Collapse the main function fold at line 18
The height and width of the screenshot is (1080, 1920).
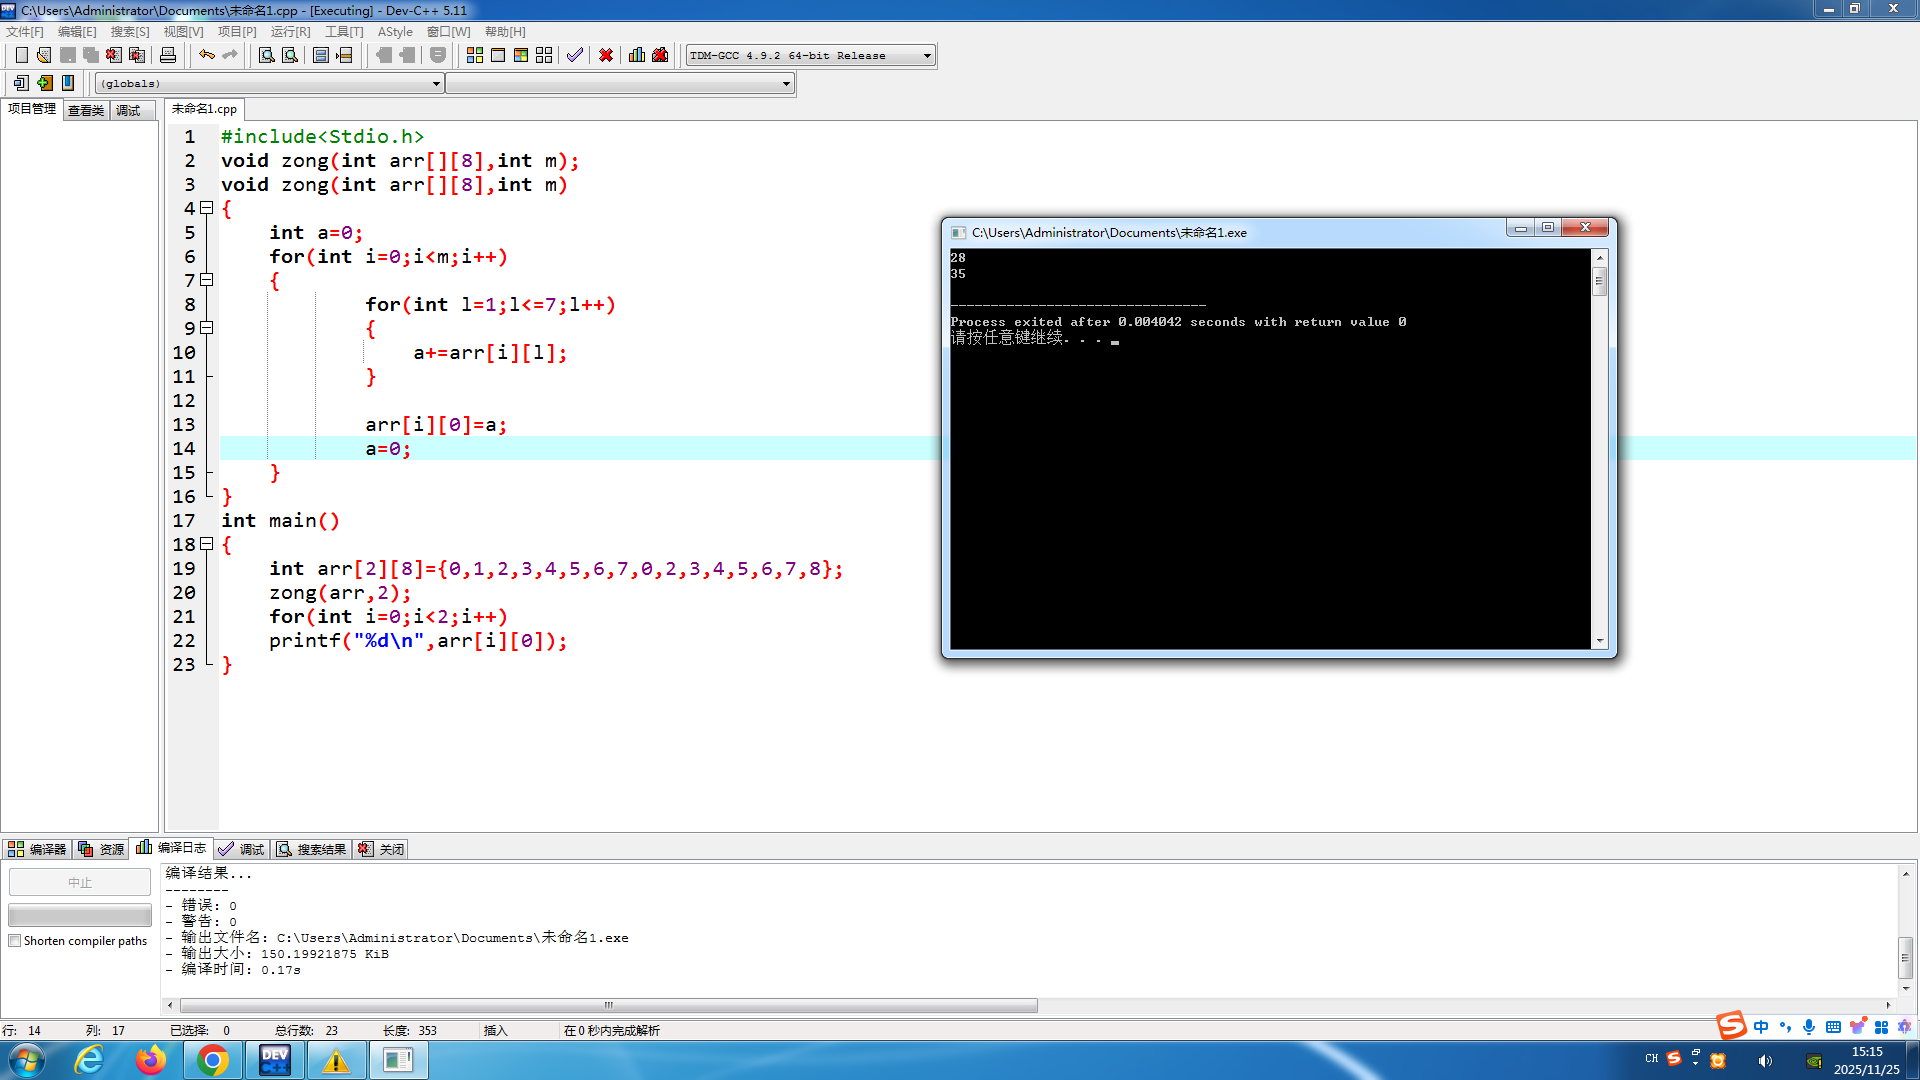[x=207, y=544]
